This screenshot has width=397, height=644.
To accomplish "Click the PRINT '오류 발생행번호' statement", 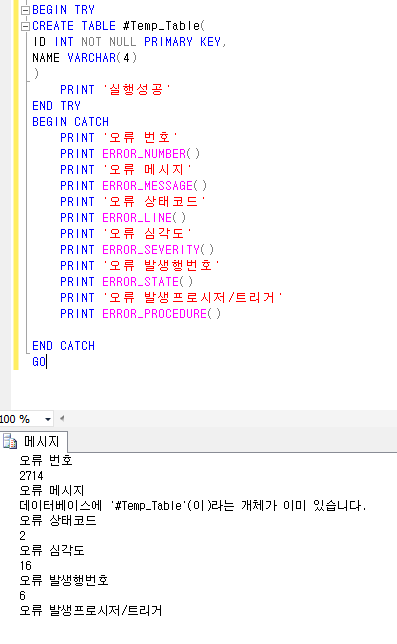I will coord(140,266).
